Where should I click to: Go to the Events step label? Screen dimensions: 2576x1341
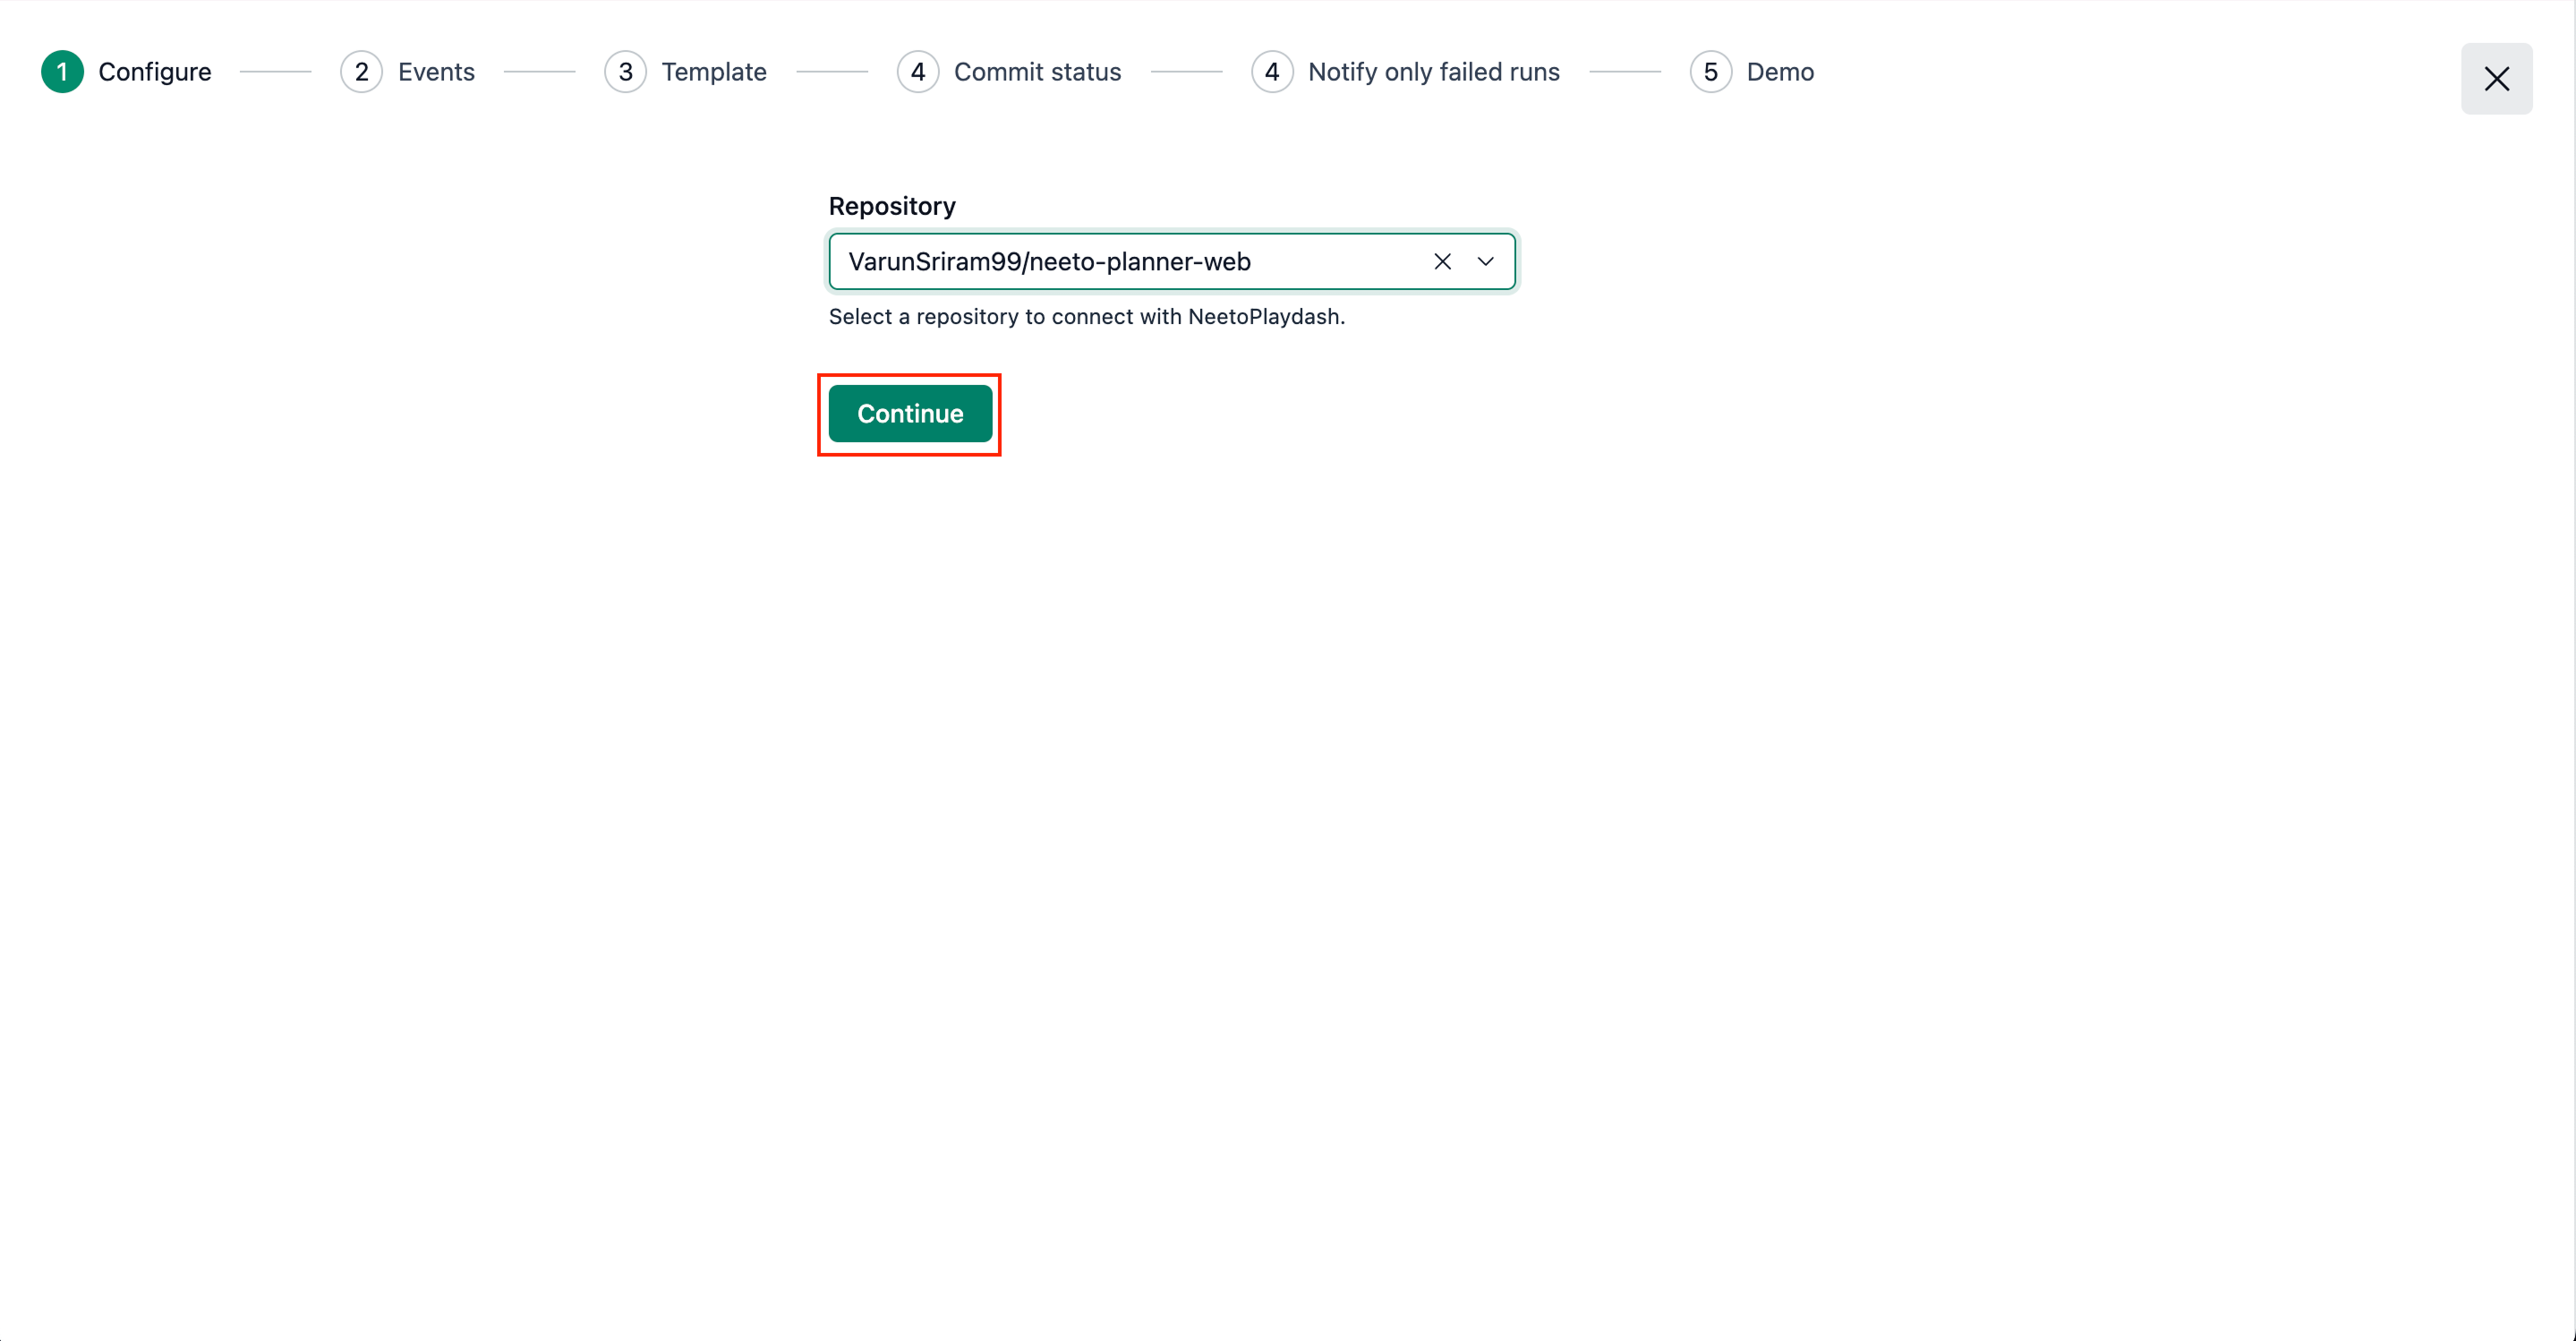click(x=436, y=72)
